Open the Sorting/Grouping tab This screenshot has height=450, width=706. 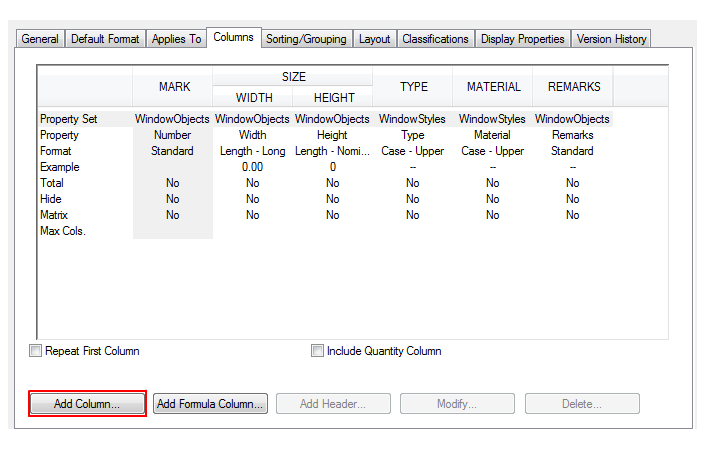tap(306, 39)
